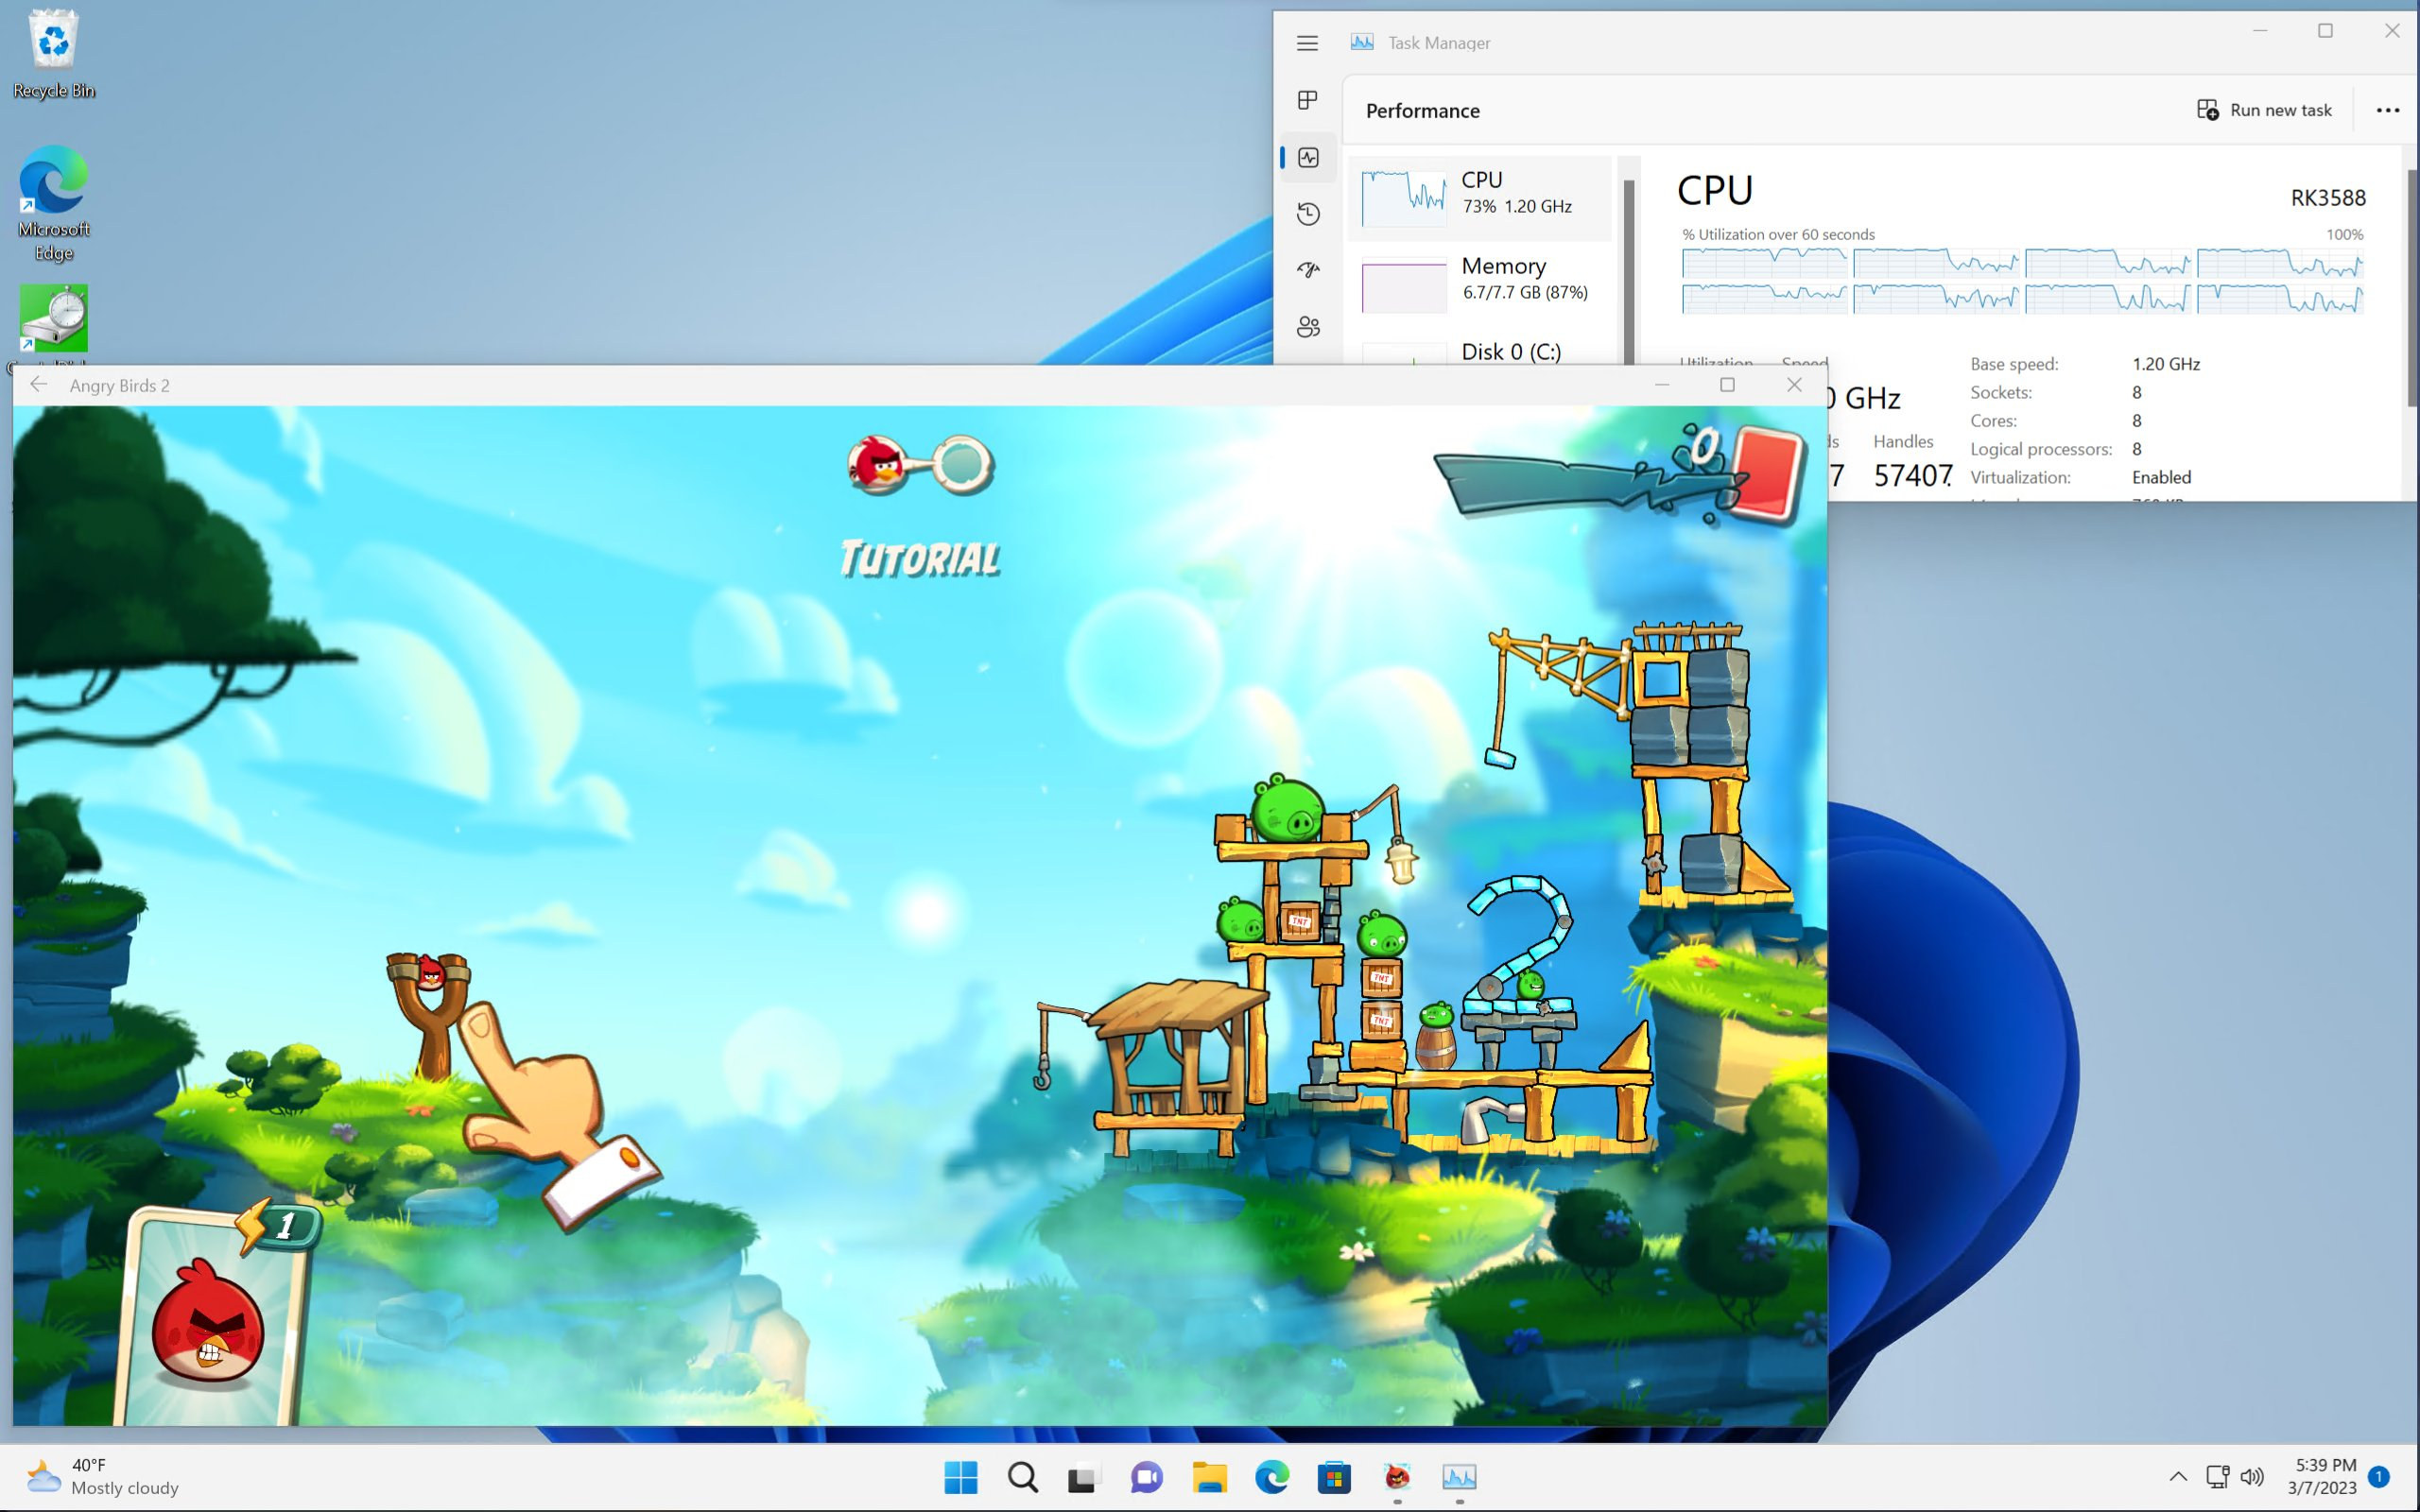Switch to Angry Birds 2 taskbar icon
The height and width of the screenshot is (1512, 2420).
click(1397, 1477)
